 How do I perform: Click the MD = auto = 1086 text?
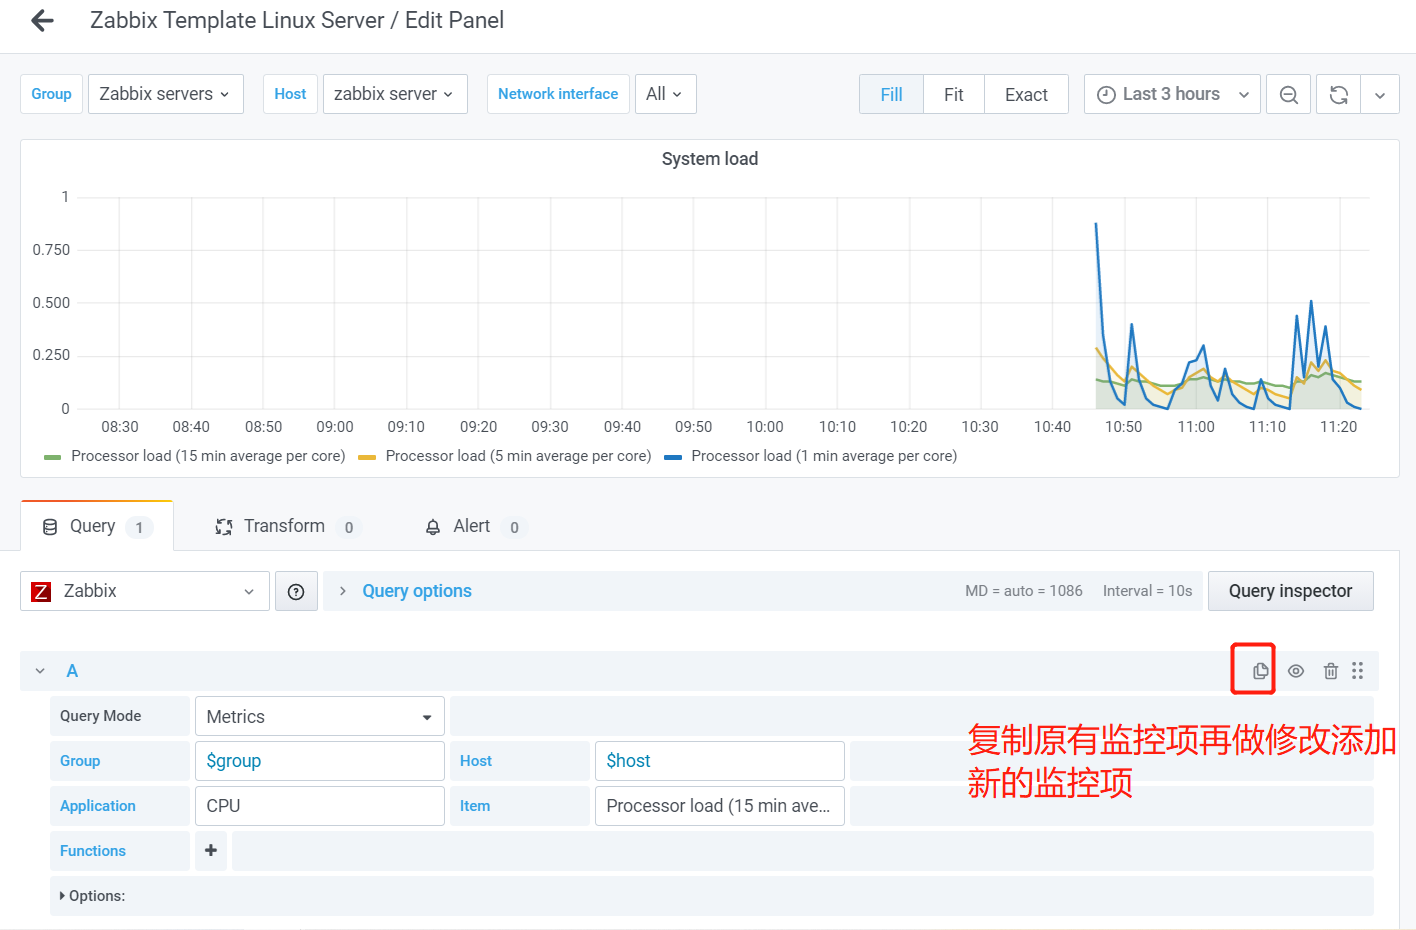pos(1024,591)
